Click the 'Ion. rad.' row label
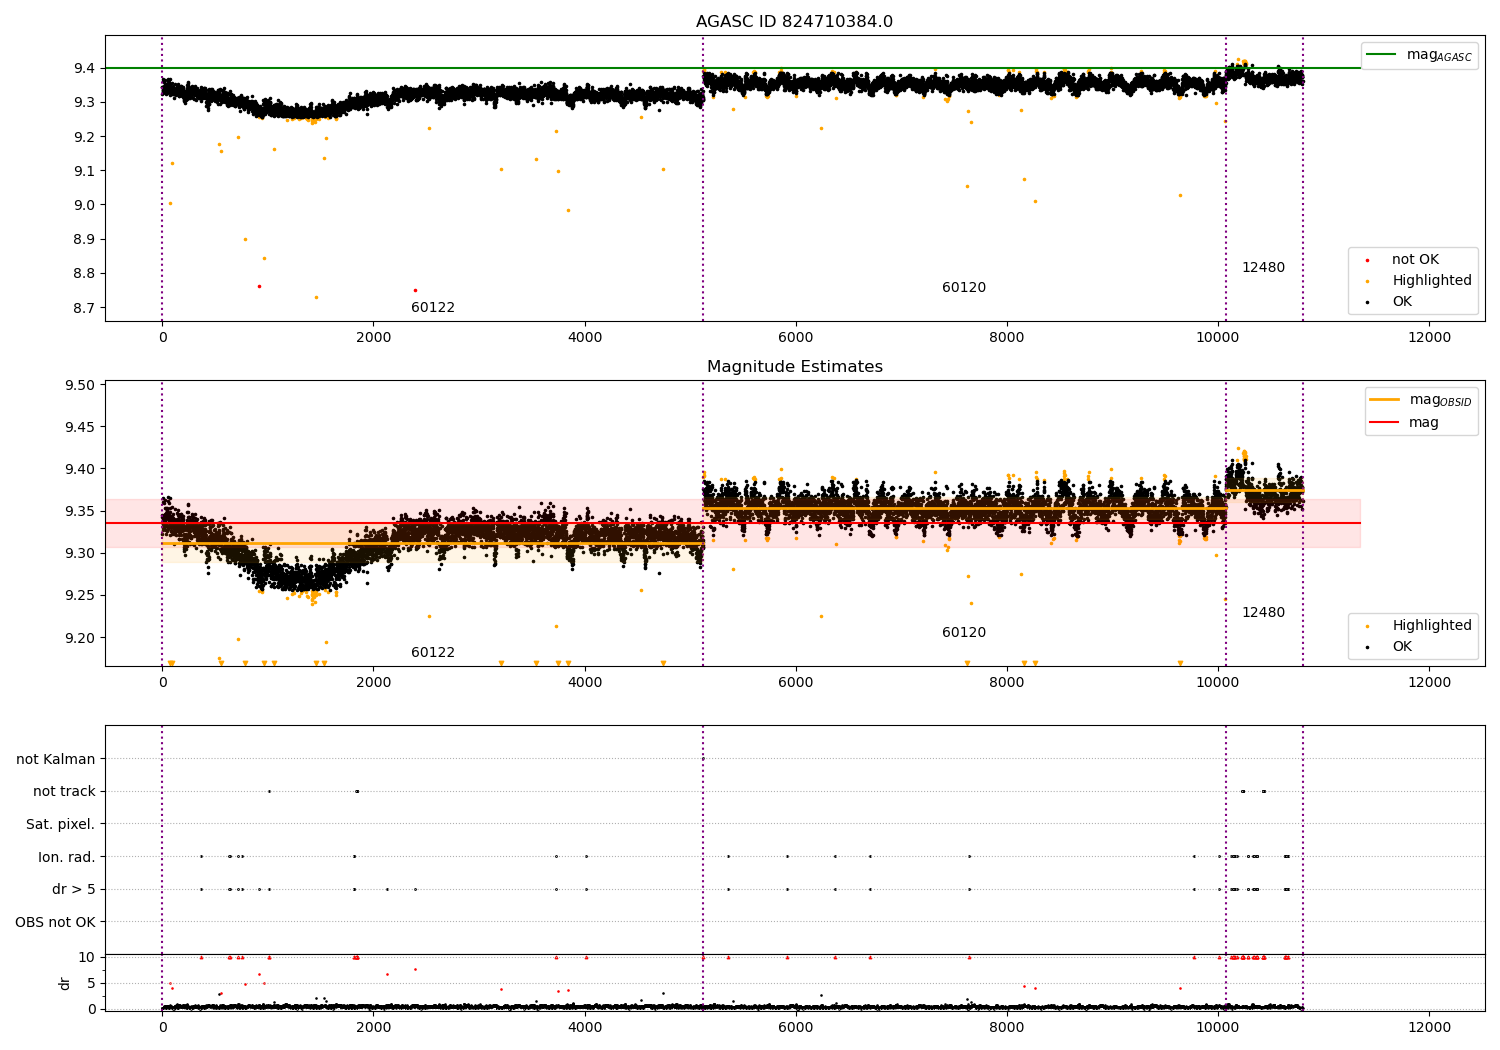The height and width of the screenshot is (1050, 1500). tap(67, 858)
